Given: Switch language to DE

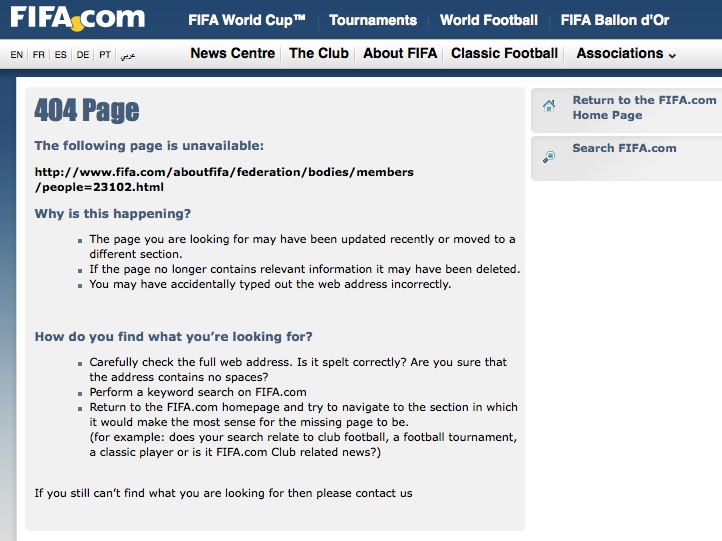Looking at the screenshot, I should coord(83,55).
